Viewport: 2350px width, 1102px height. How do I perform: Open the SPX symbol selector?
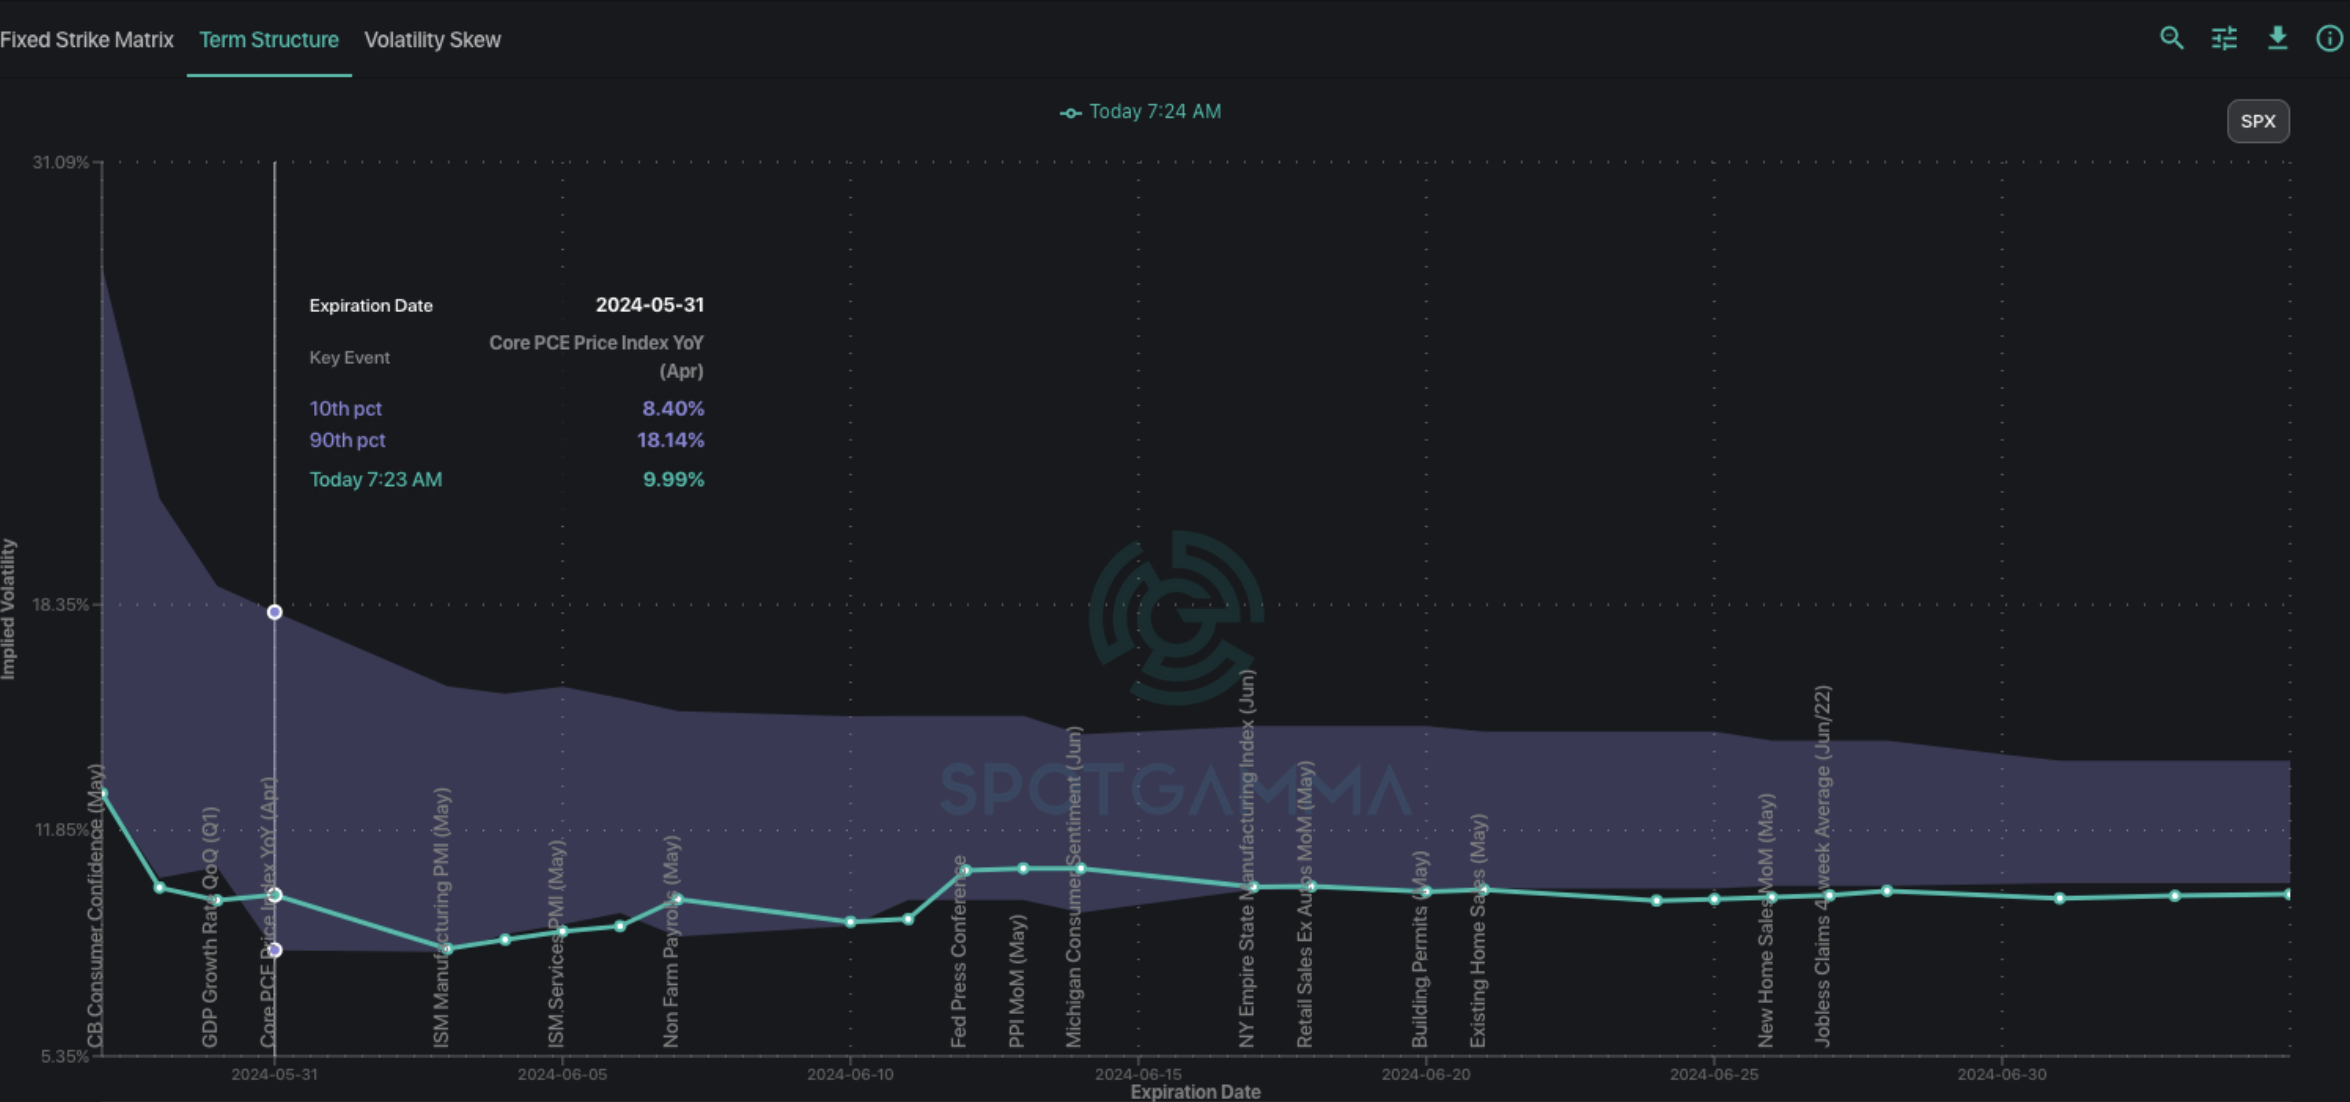[x=2257, y=121]
